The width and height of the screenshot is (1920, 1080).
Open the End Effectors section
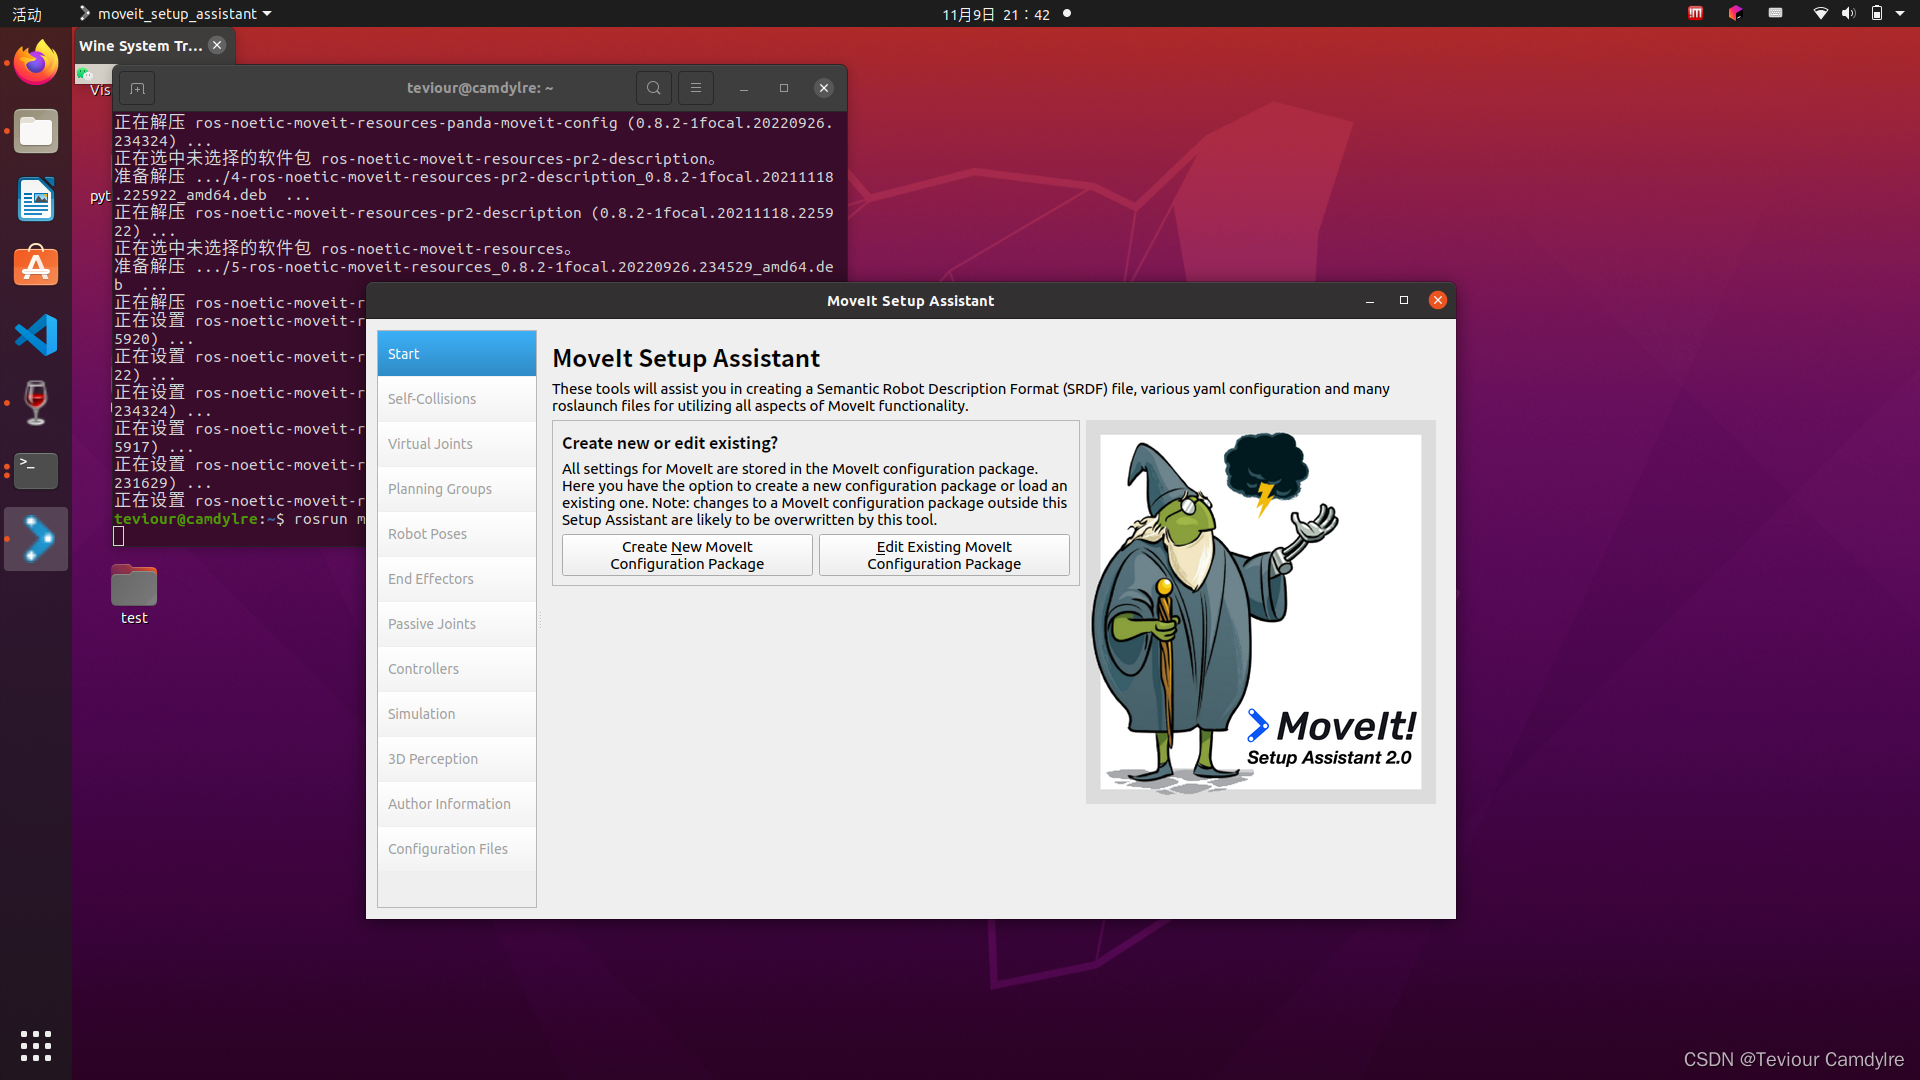[457, 579]
